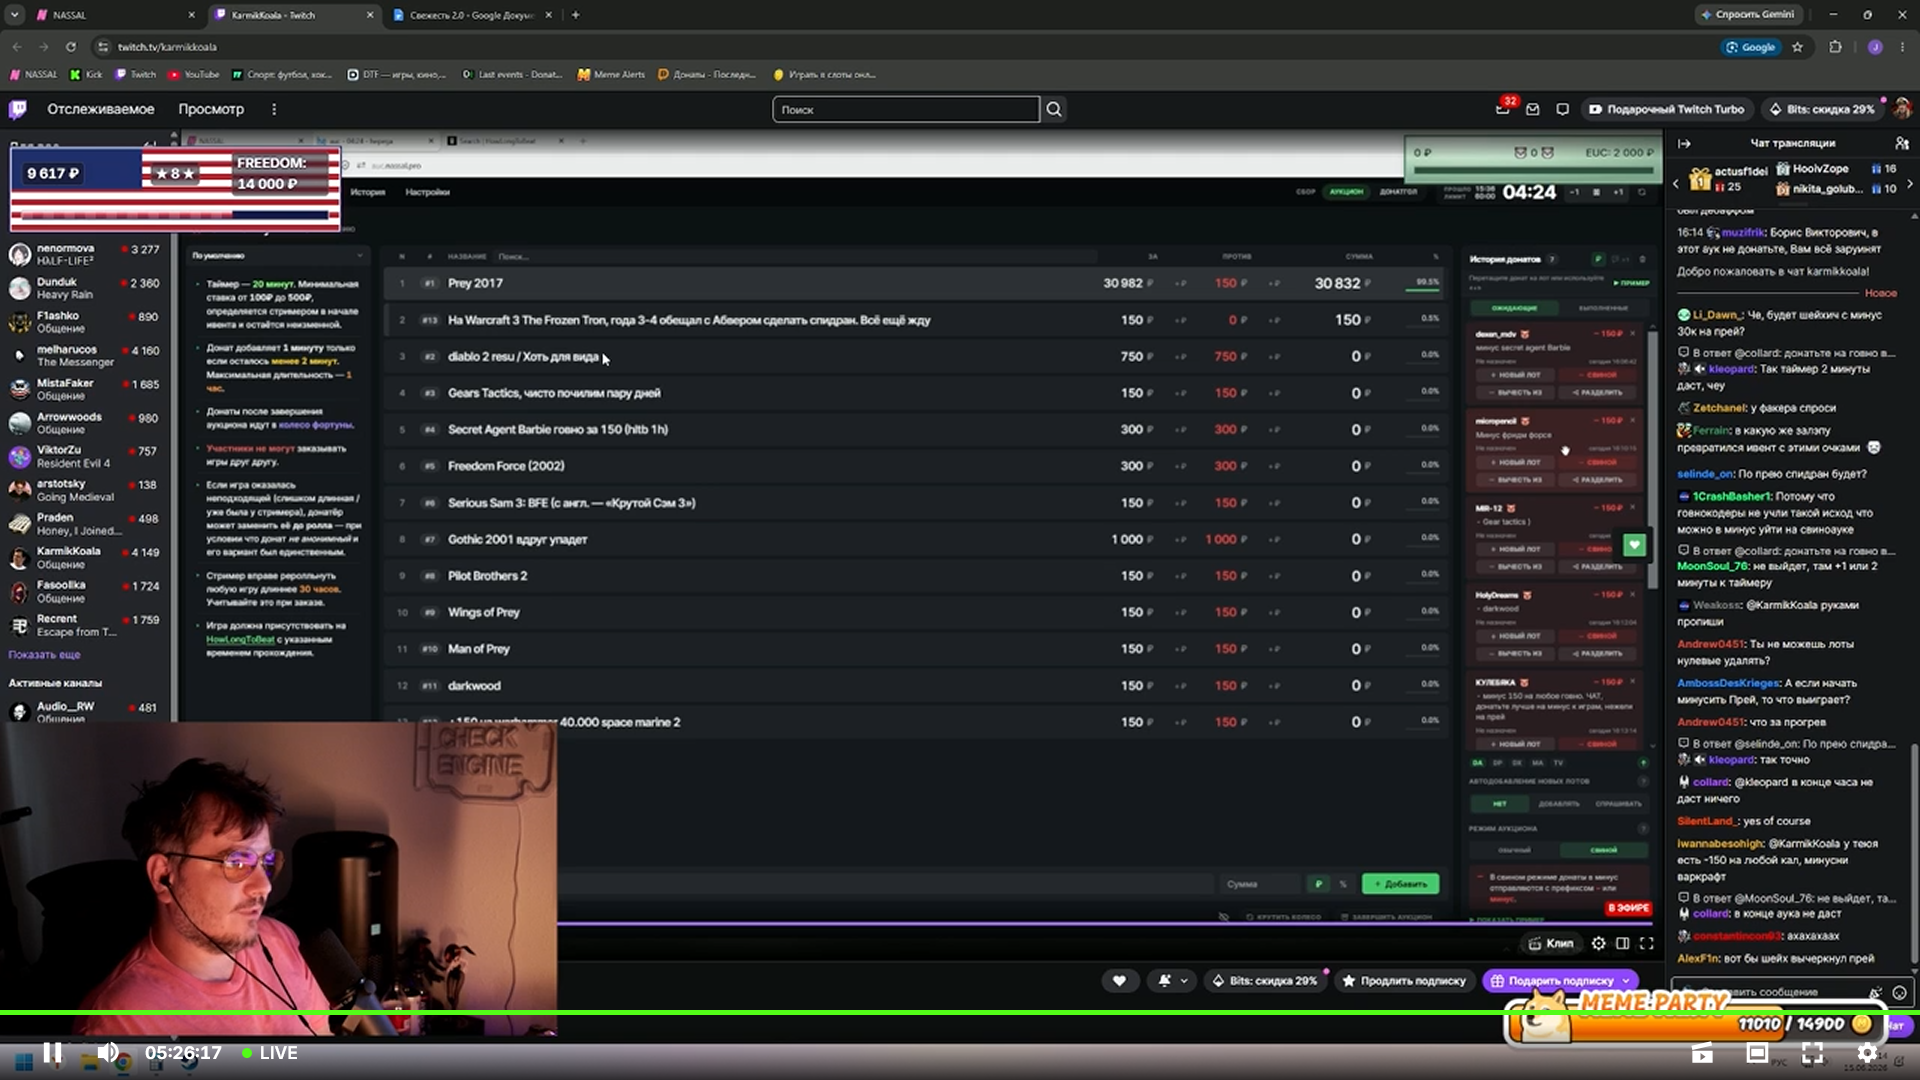1920x1080 pixels.
Task: Switch to the KarmikKoala - Twitch tab
Action: pos(293,15)
